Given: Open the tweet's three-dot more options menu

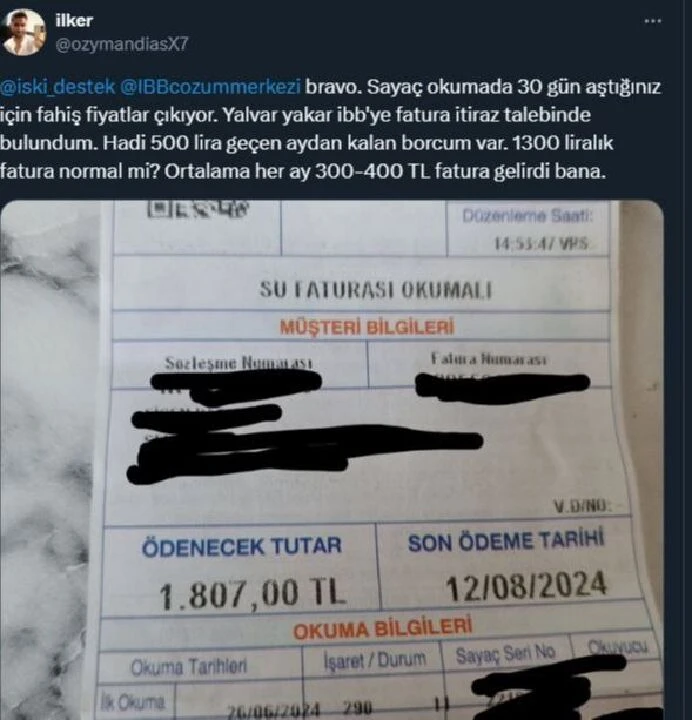Looking at the screenshot, I should click(653, 21).
